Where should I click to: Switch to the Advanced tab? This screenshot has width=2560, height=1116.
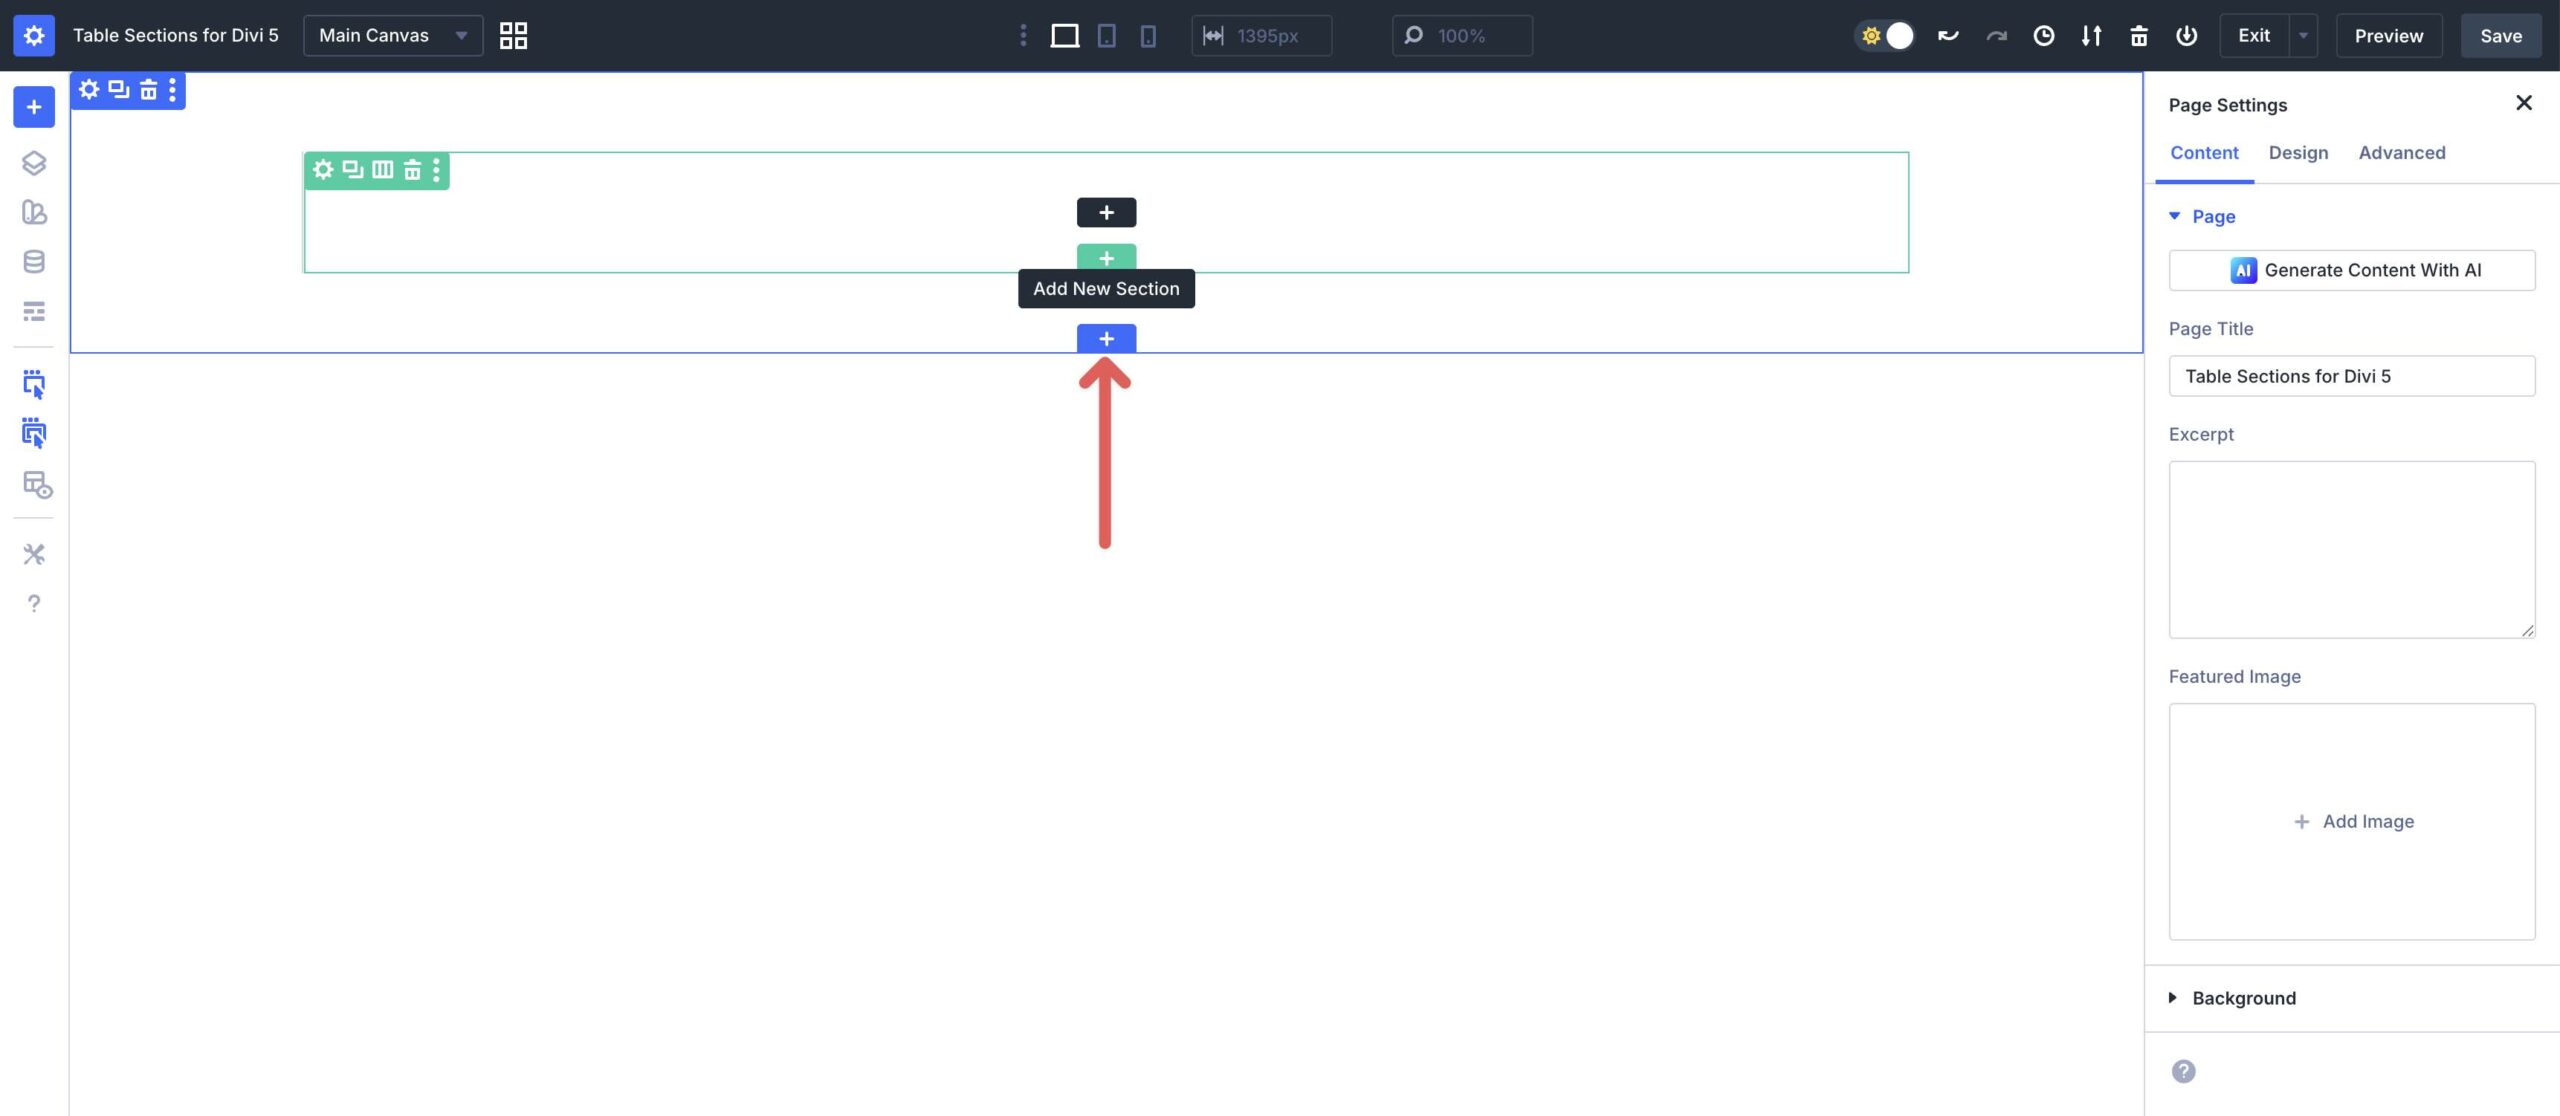coord(2402,152)
